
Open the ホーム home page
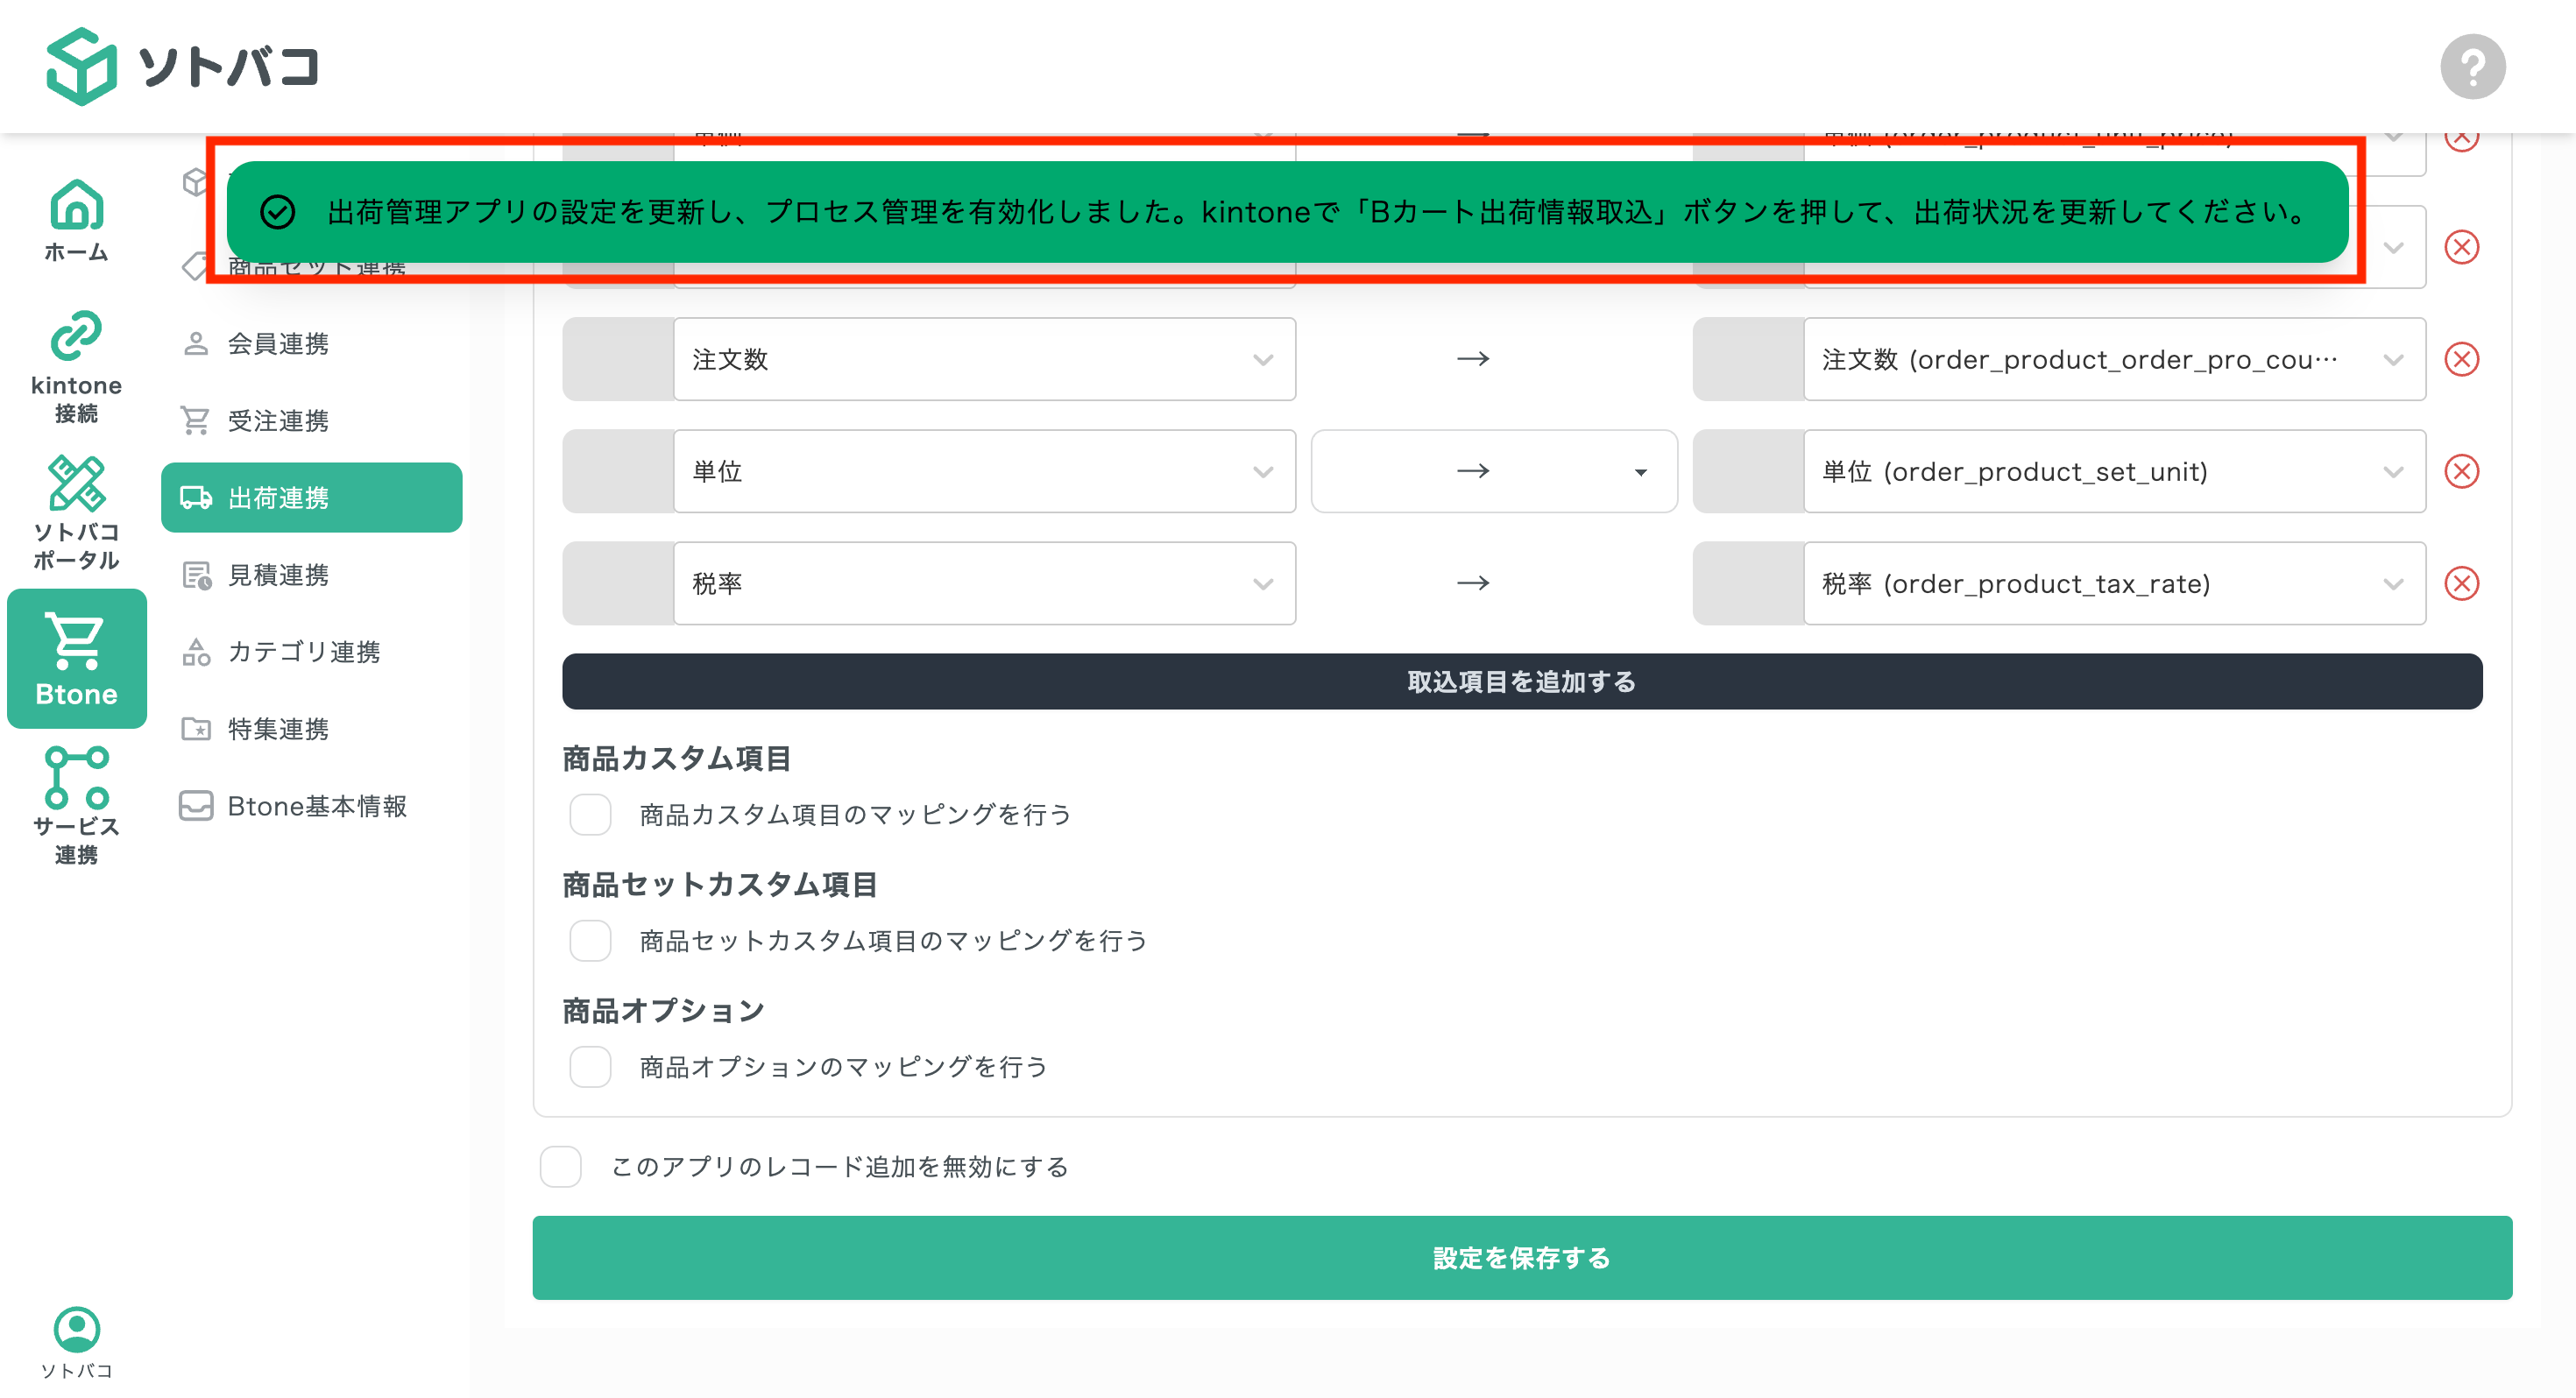point(75,218)
